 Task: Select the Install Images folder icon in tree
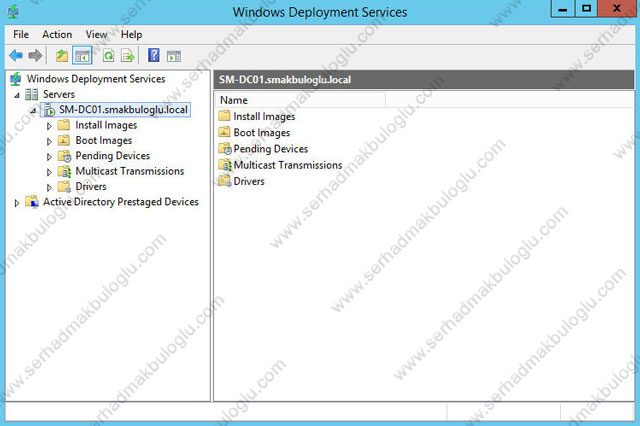(x=64, y=125)
